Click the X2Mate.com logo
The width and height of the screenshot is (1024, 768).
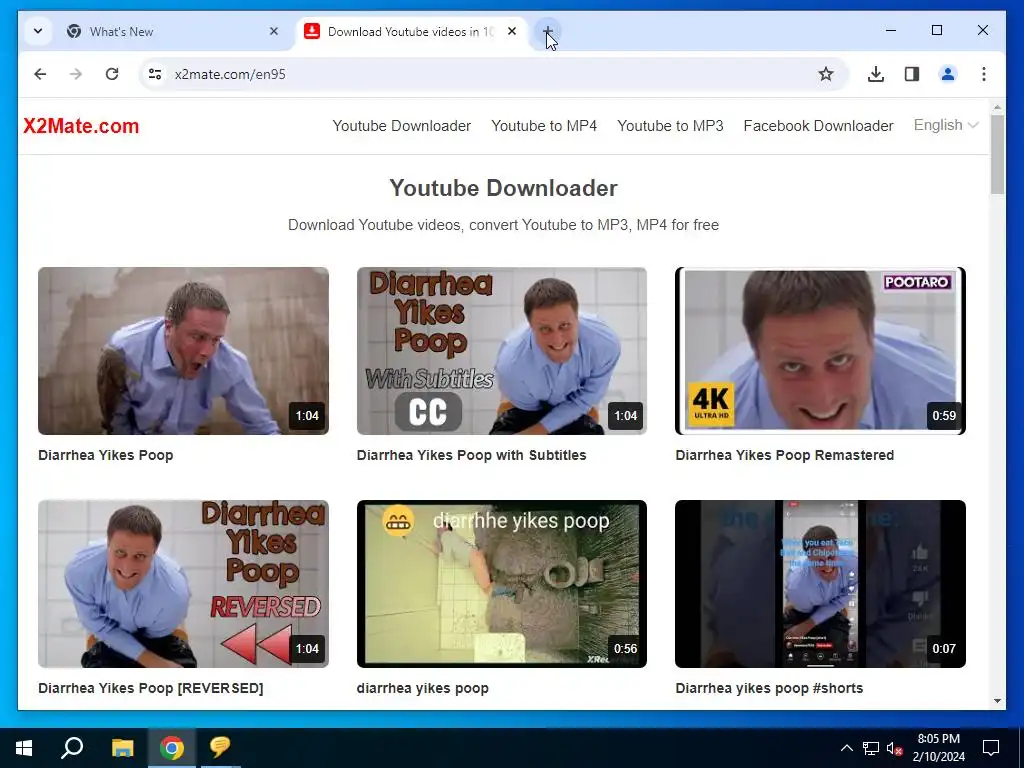click(81, 126)
